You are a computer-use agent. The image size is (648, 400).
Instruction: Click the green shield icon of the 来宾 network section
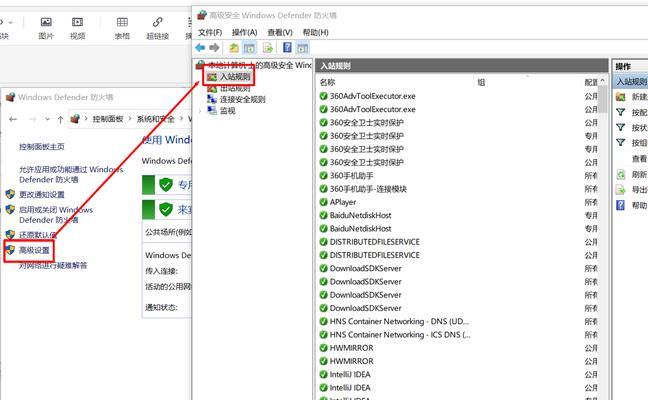(x=166, y=210)
